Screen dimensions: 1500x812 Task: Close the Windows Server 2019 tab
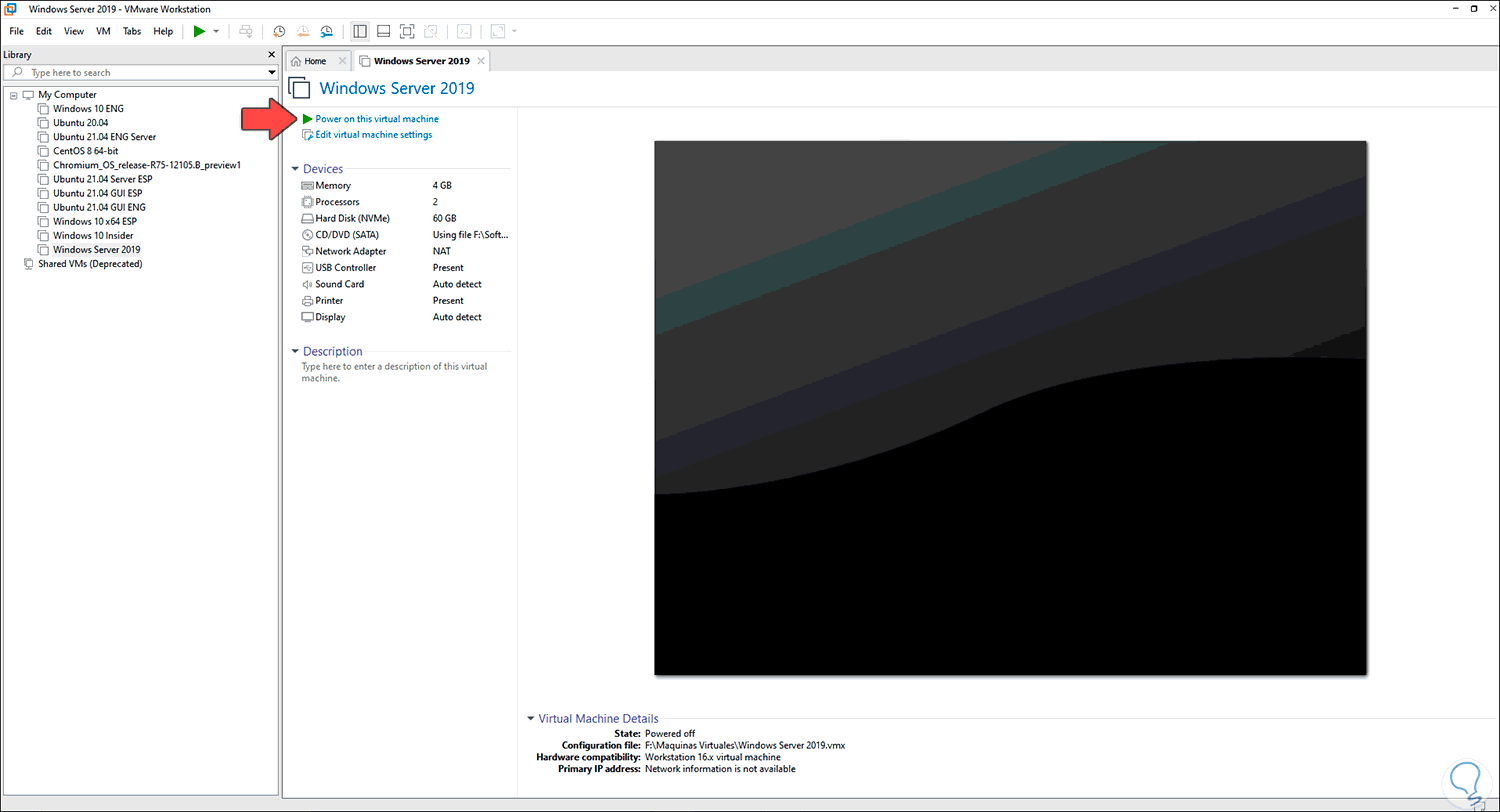point(480,61)
